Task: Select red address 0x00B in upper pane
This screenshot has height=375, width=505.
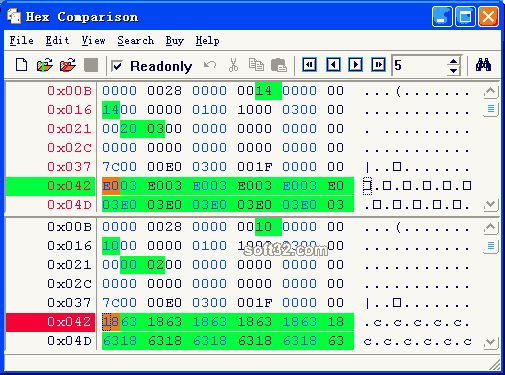Action: (x=69, y=91)
